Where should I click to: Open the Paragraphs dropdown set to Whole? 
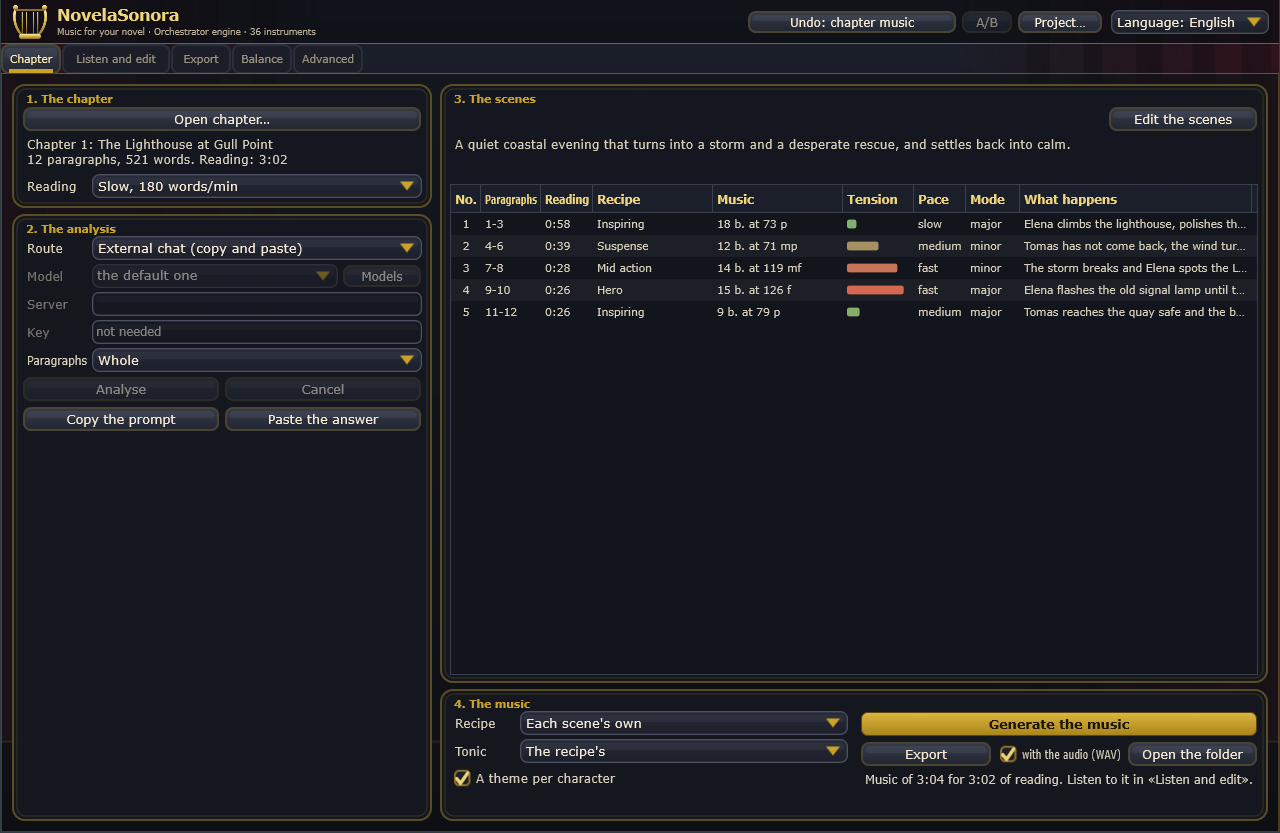(x=257, y=360)
